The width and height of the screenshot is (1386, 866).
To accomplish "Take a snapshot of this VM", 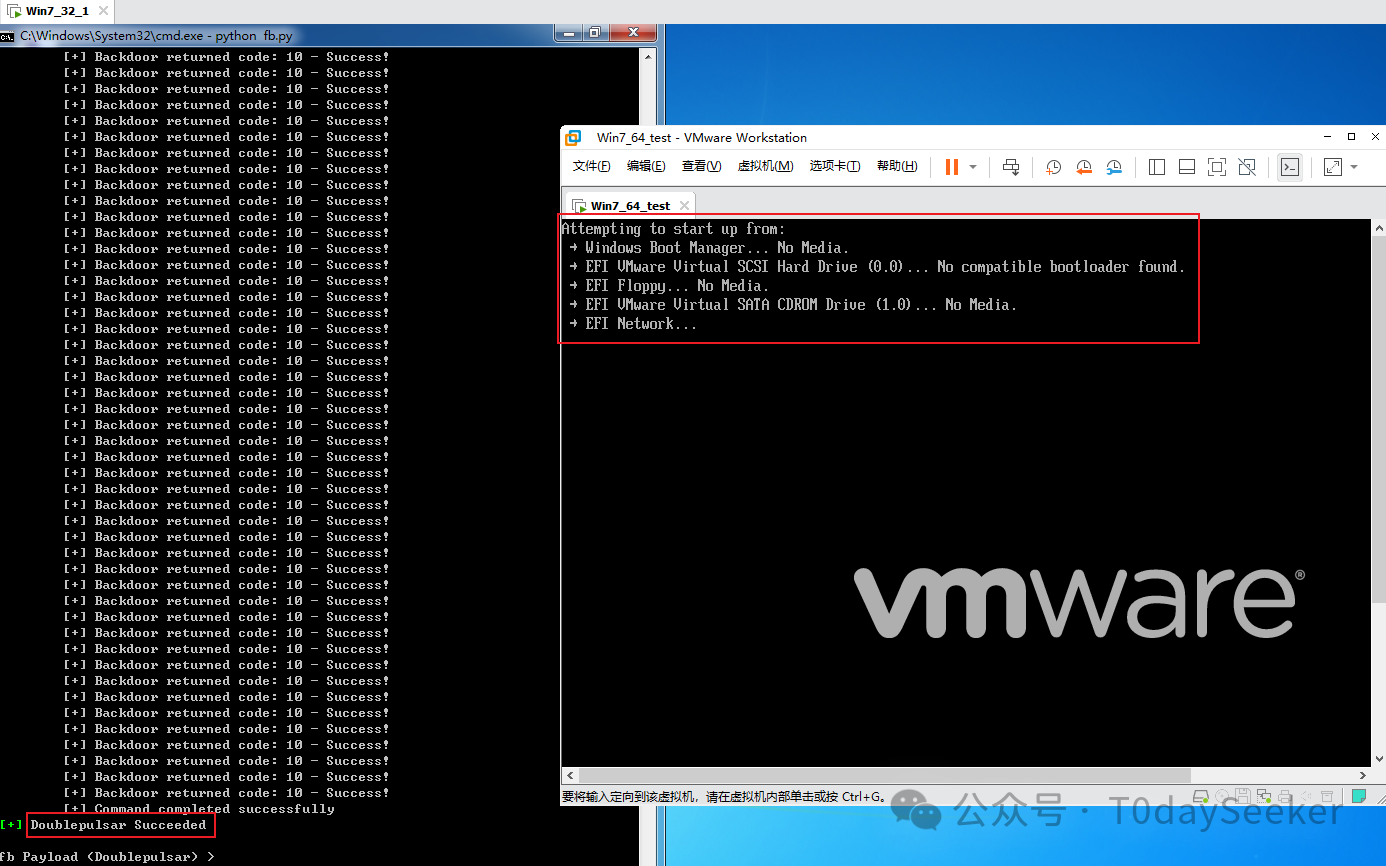I will pos(1053,167).
